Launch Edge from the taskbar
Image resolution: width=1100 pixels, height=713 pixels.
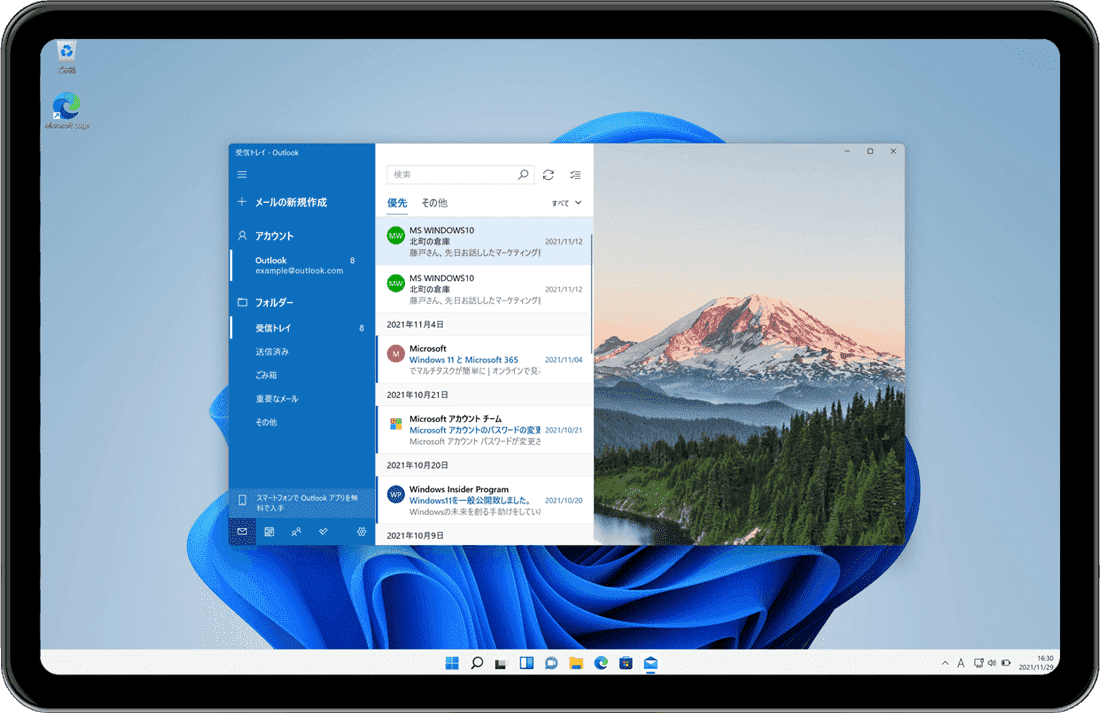(601, 663)
